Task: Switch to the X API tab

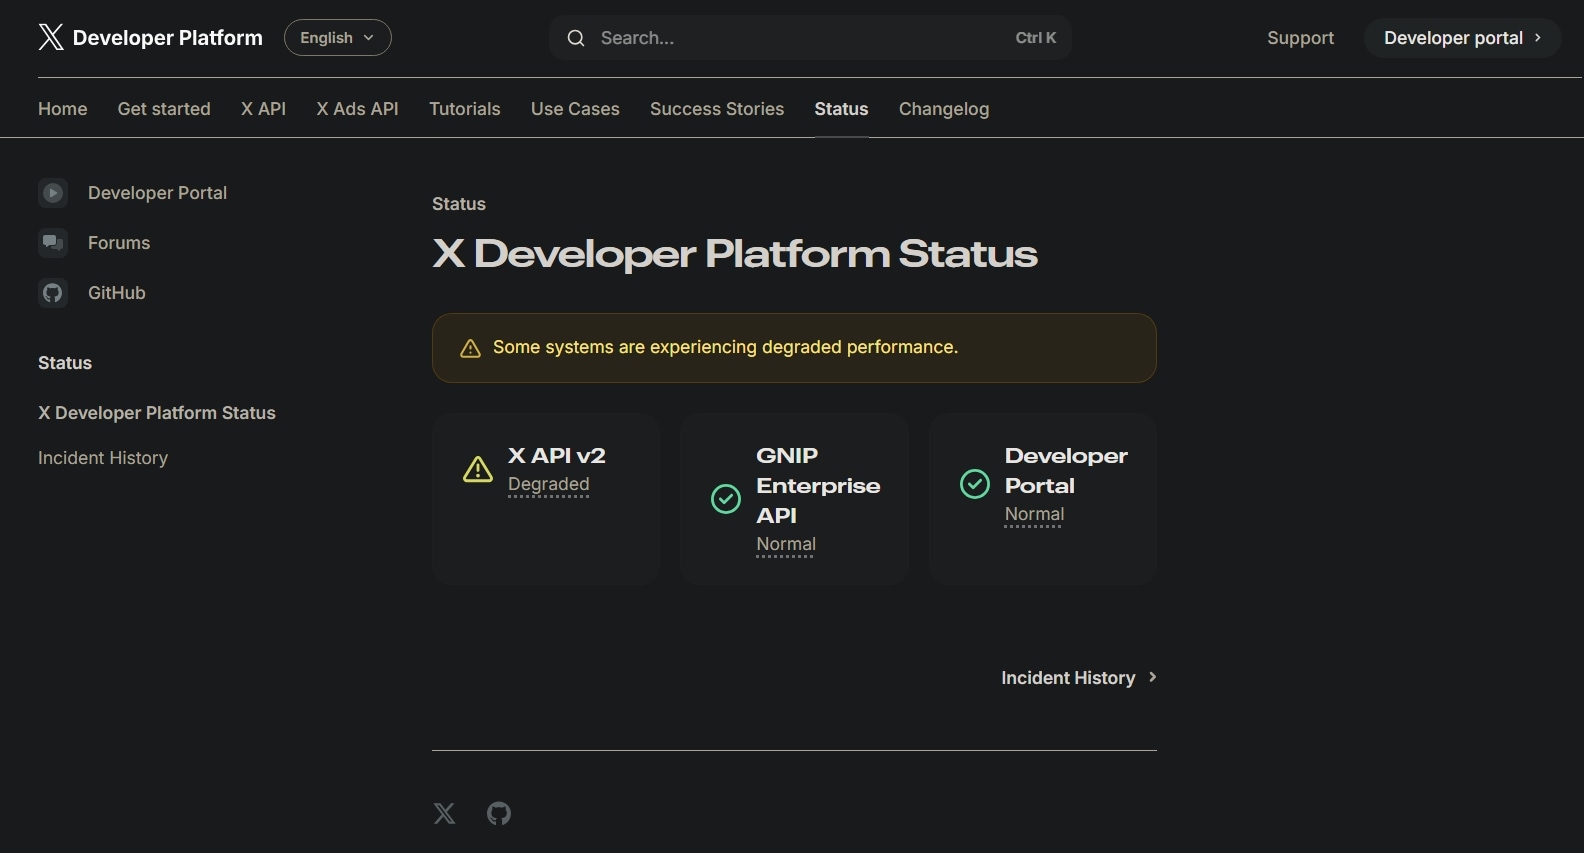Action: (264, 109)
